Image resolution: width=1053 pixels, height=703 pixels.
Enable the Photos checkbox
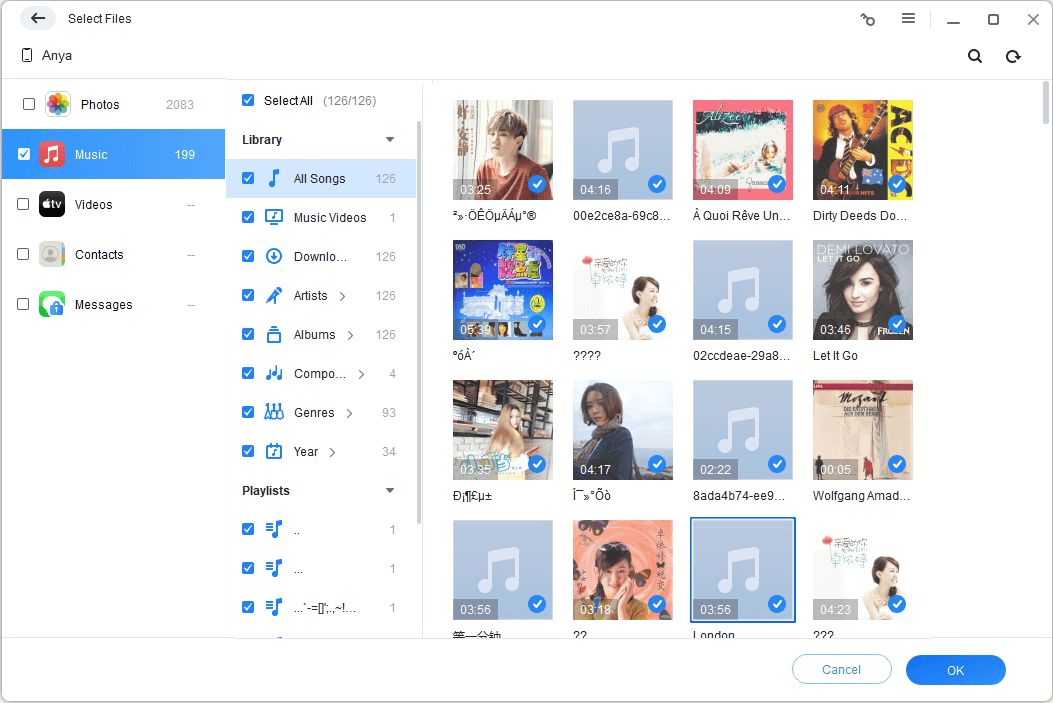pyautogui.click(x=28, y=104)
